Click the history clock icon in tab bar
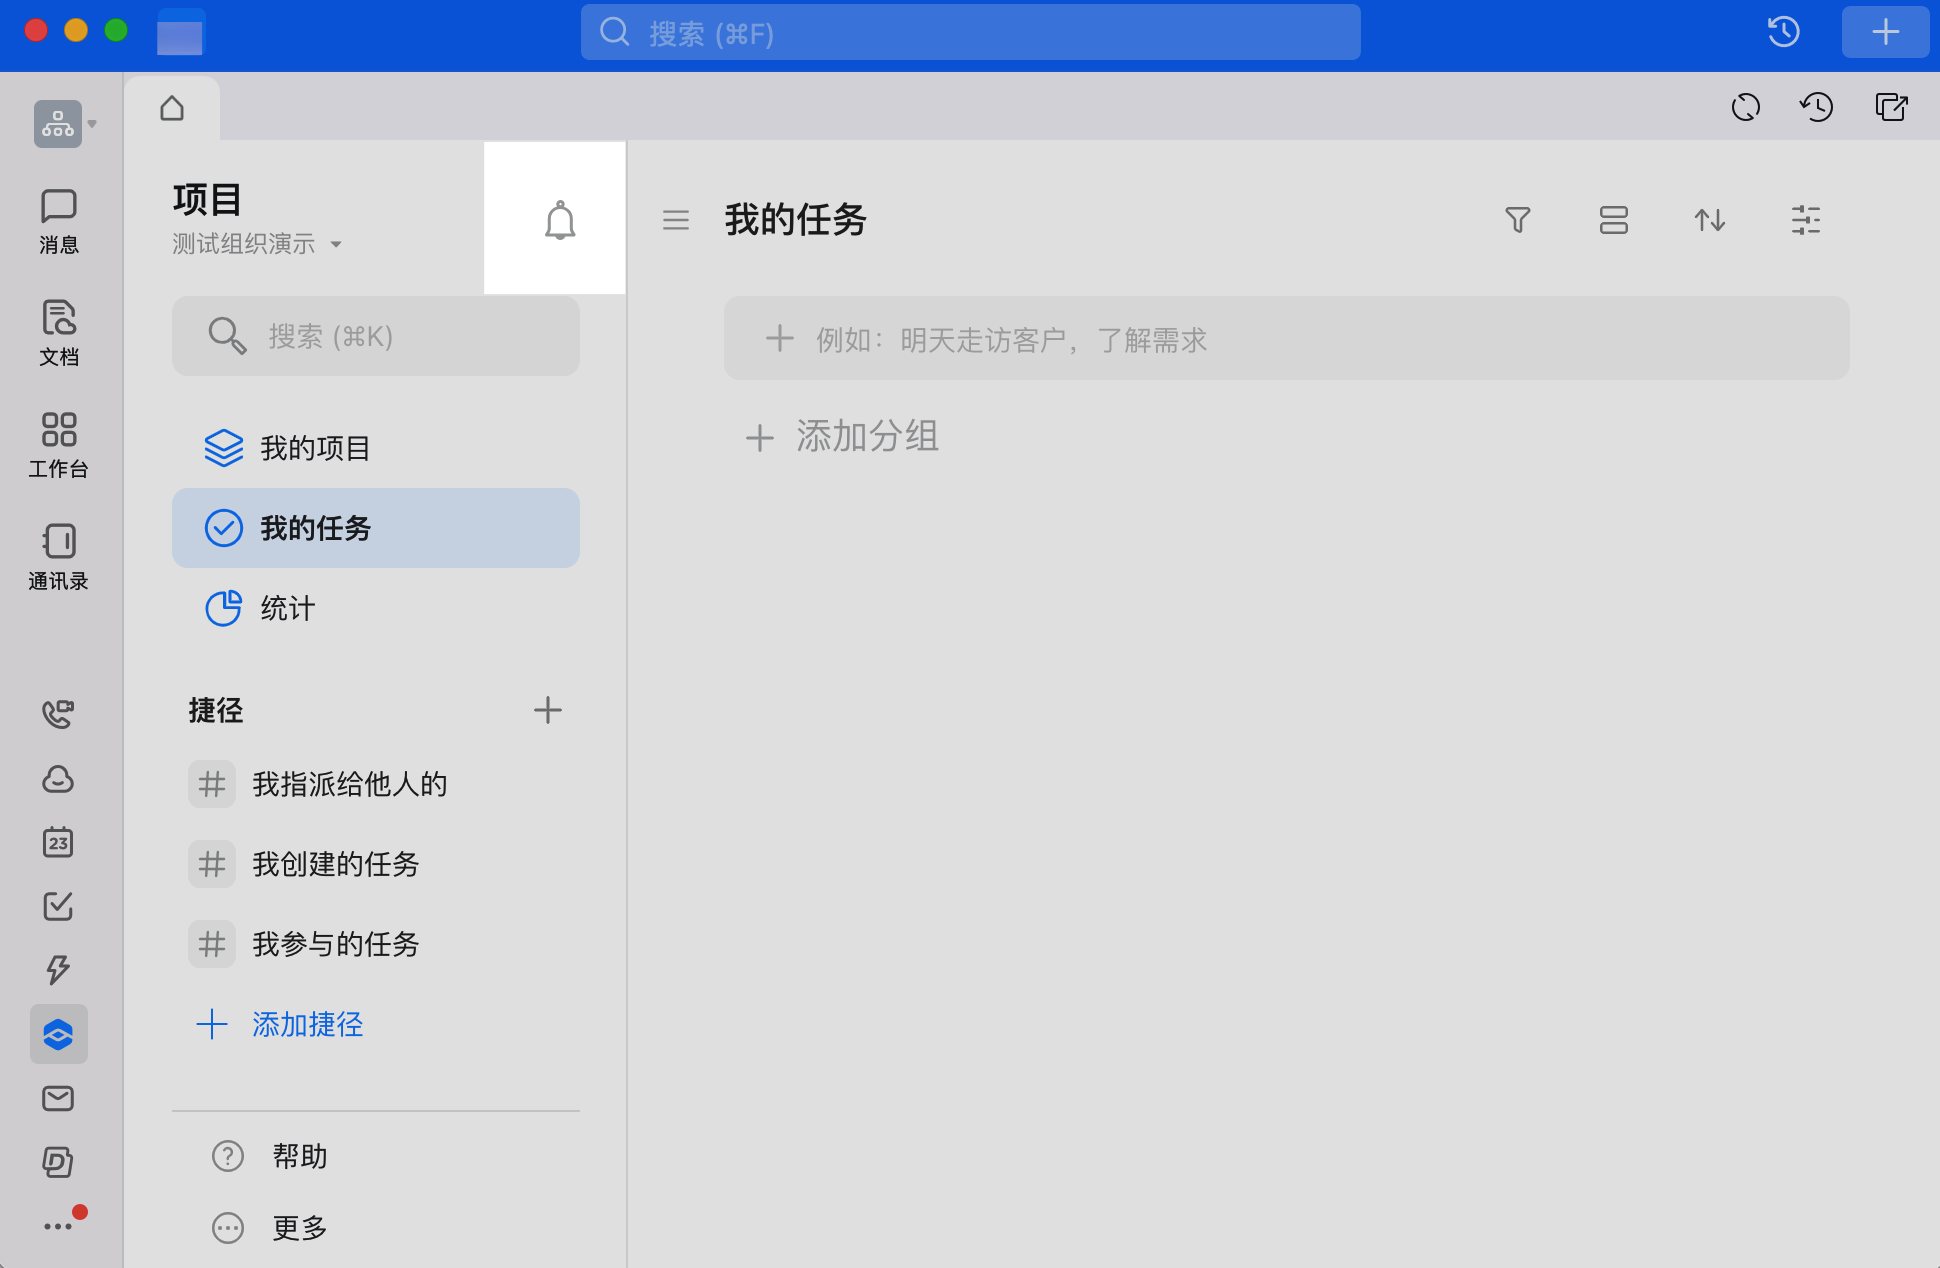The image size is (1940, 1268). [1816, 107]
